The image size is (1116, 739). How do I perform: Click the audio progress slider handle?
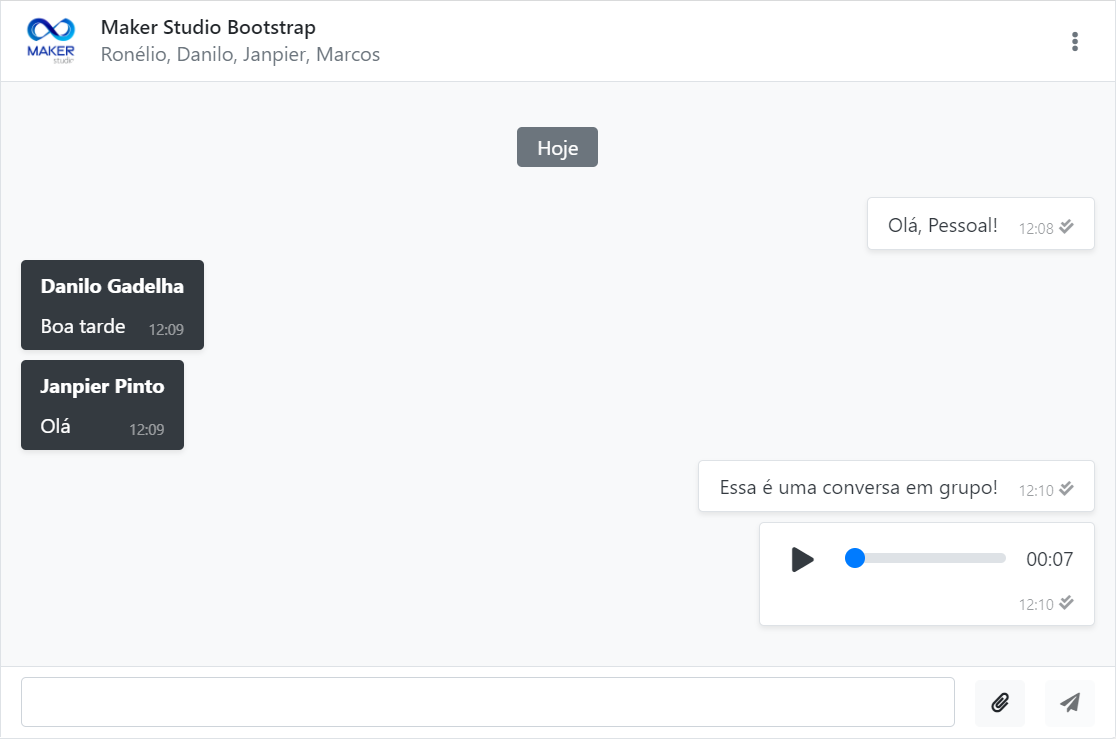coord(855,558)
